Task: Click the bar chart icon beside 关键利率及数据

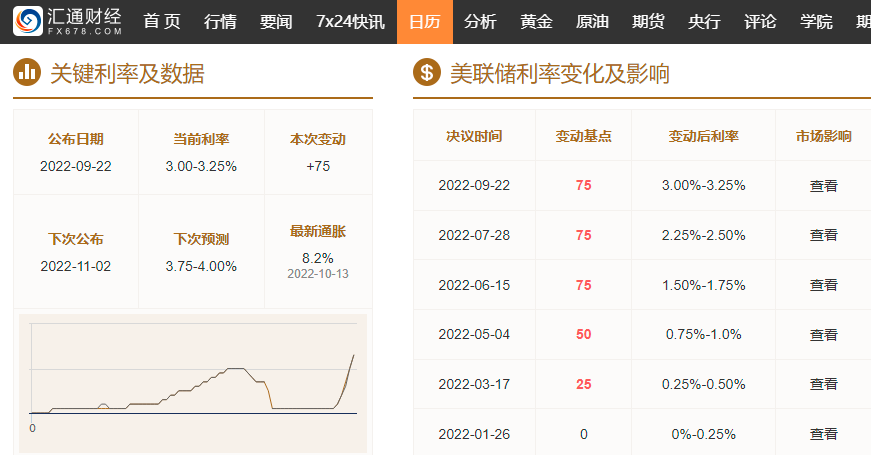Action: 27,72
